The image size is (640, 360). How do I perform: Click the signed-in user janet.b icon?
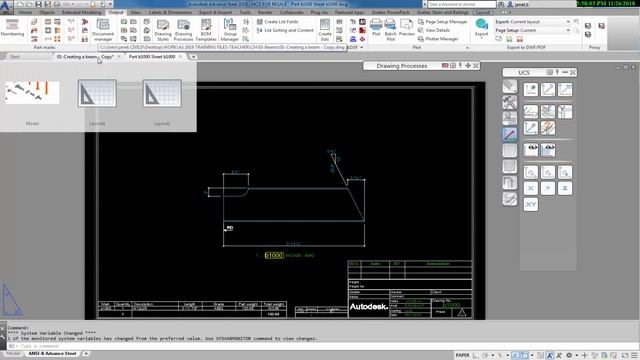point(510,4)
